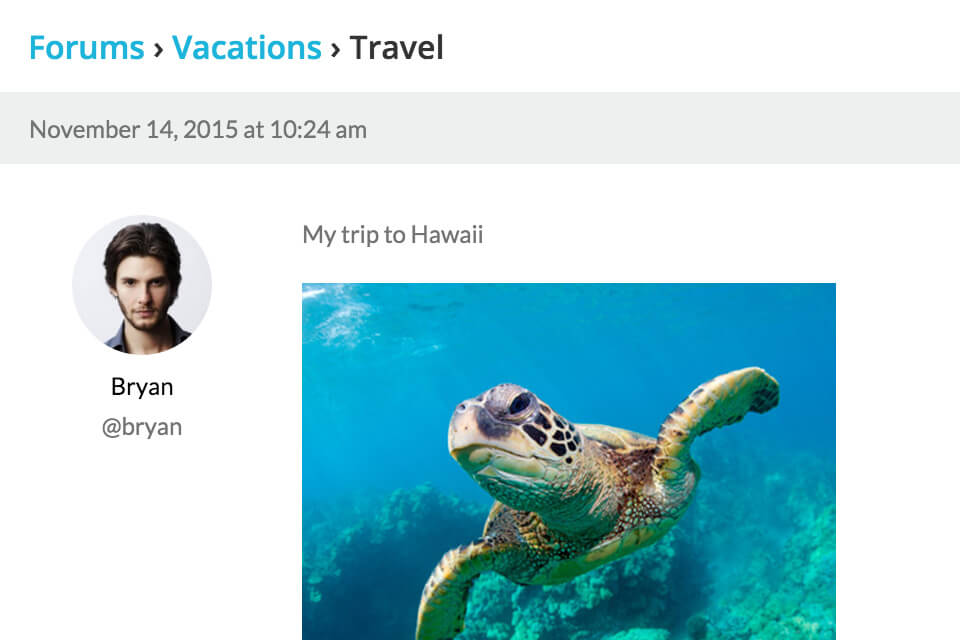Click the author name Bryan
This screenshot has width=960, height=640.
[142, 387]
